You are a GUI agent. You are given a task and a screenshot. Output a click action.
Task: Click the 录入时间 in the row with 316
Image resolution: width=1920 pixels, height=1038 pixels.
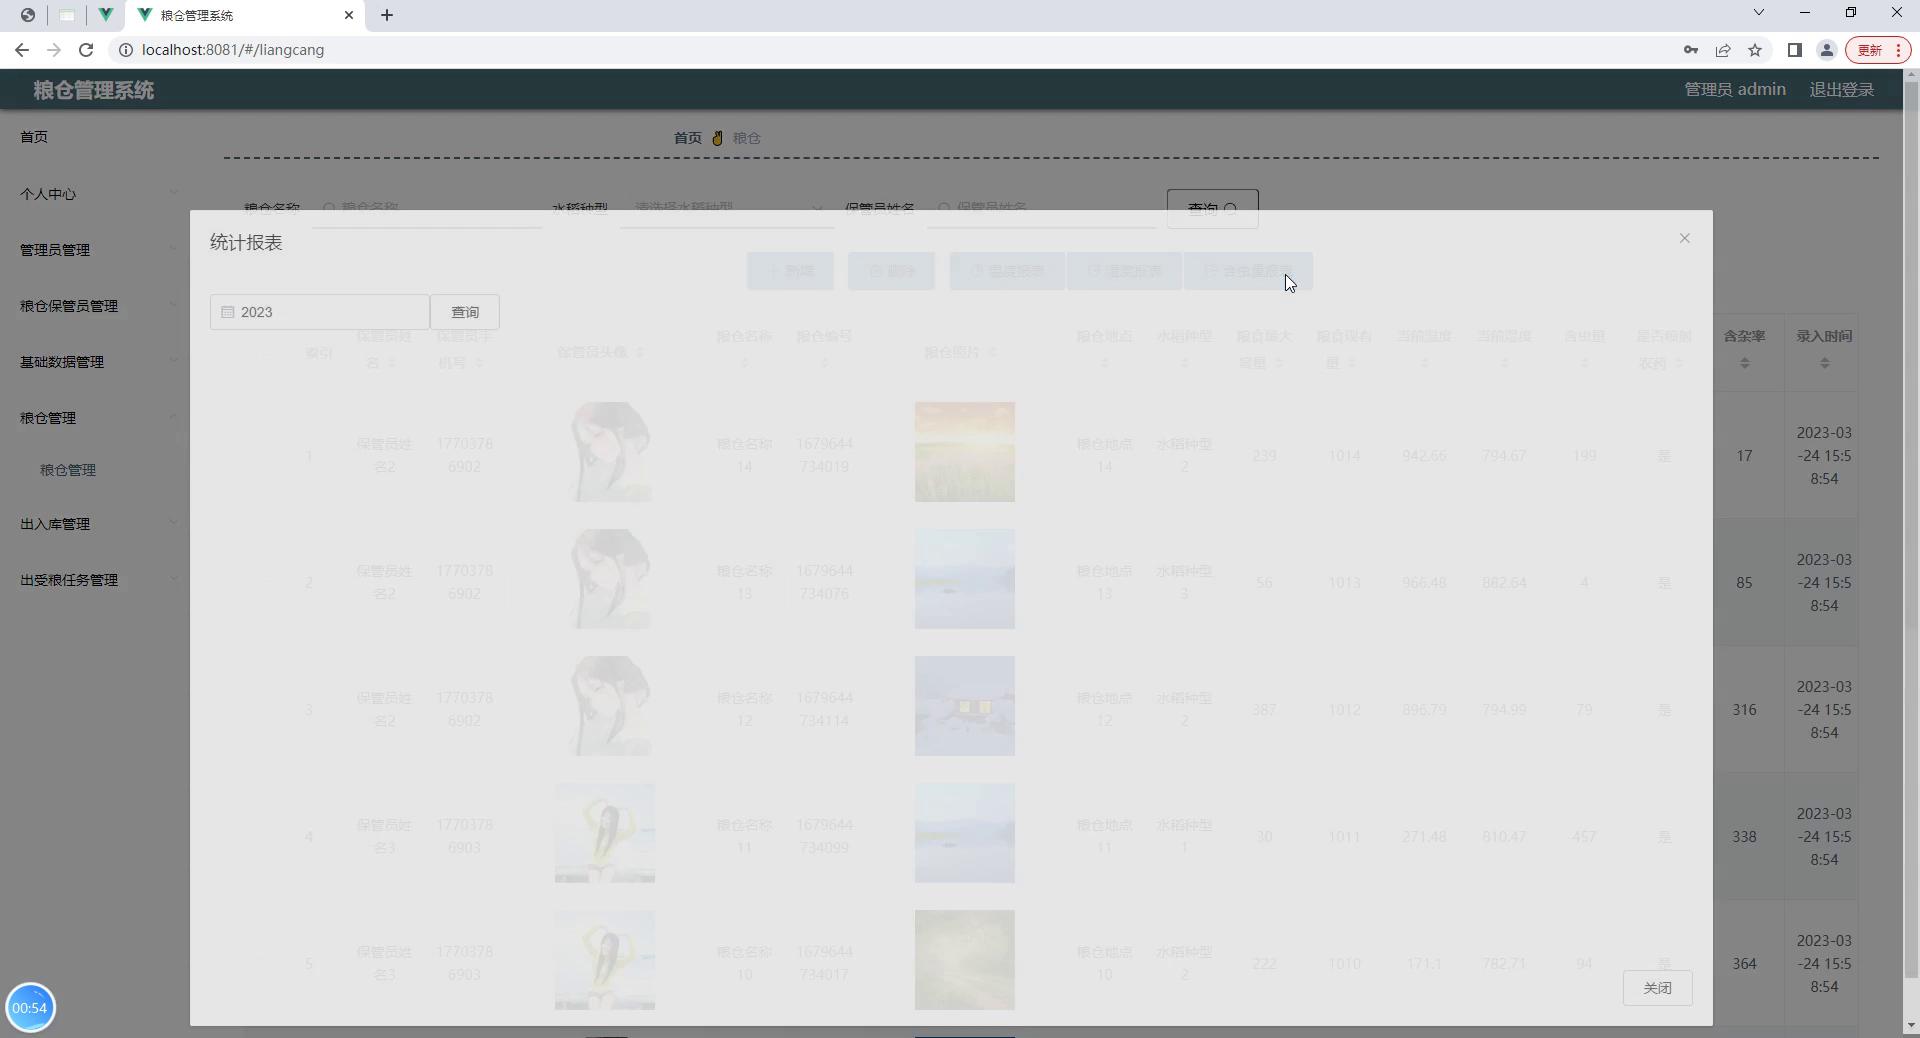click(1824, 710)
